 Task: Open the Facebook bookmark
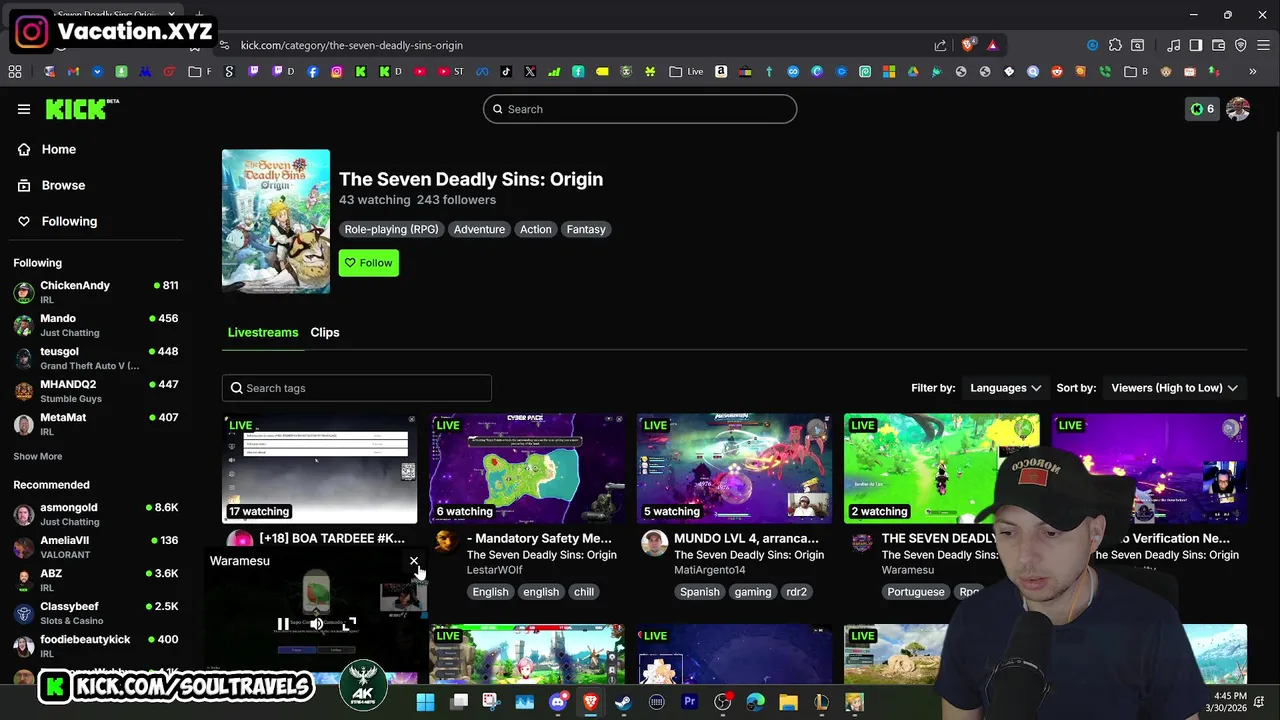tap(313, 72)
